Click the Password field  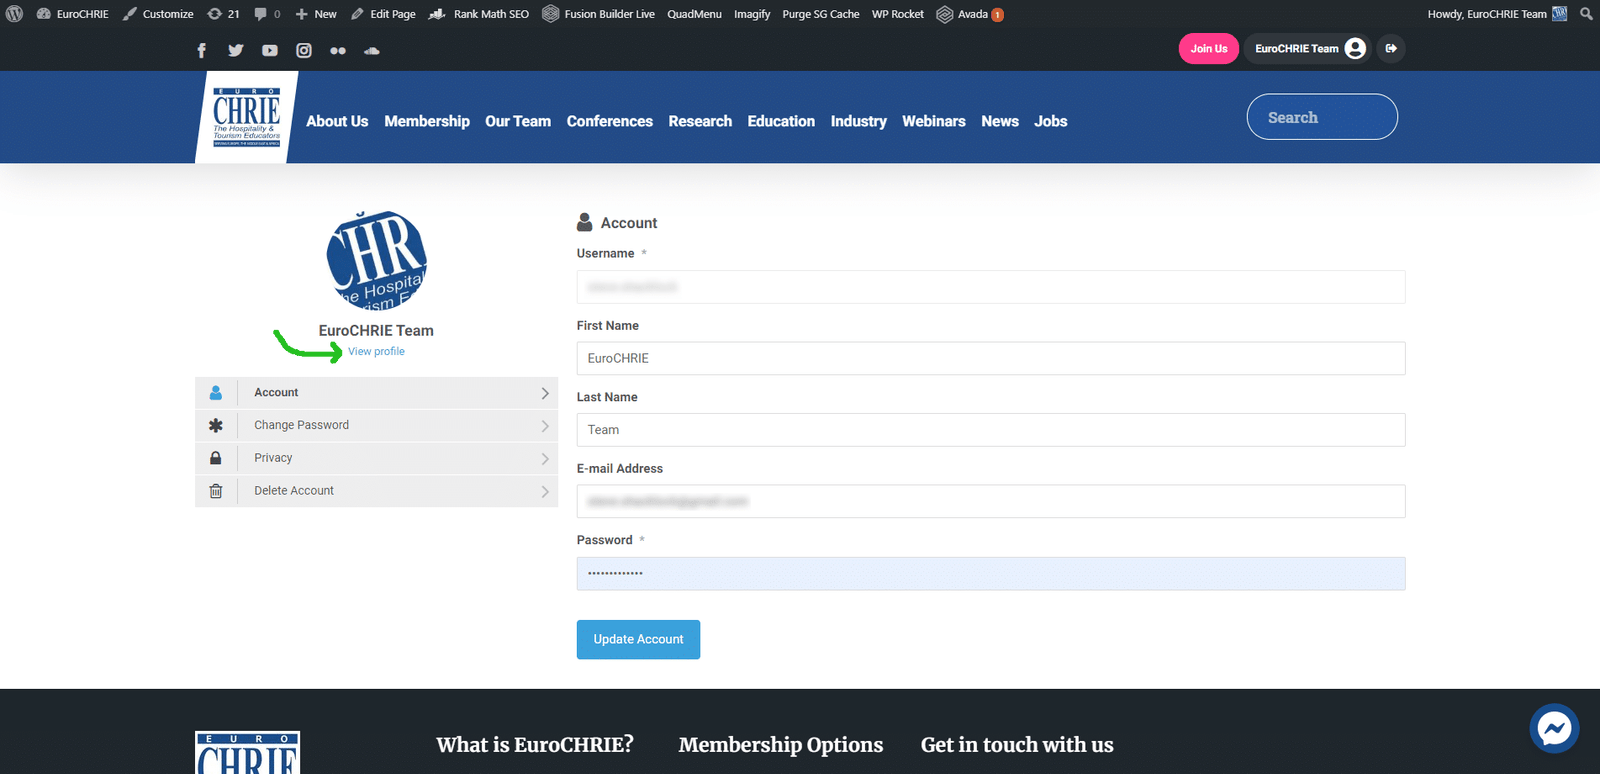(991, 573)
